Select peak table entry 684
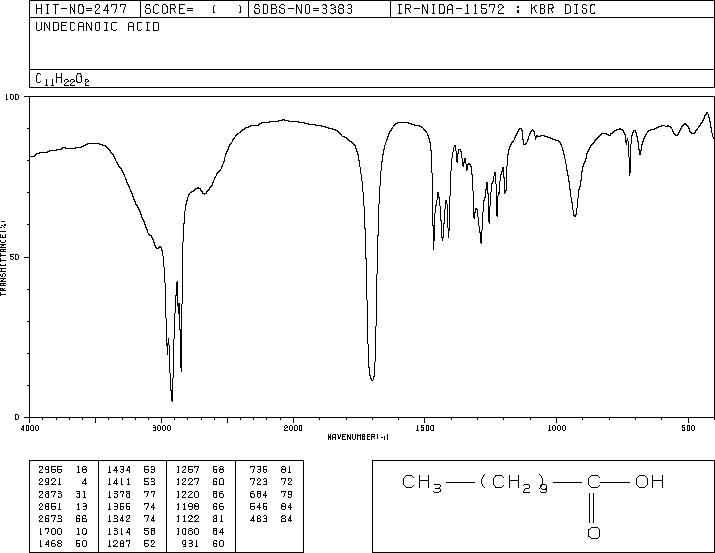The image size is (715, 553). pos(271,494)
